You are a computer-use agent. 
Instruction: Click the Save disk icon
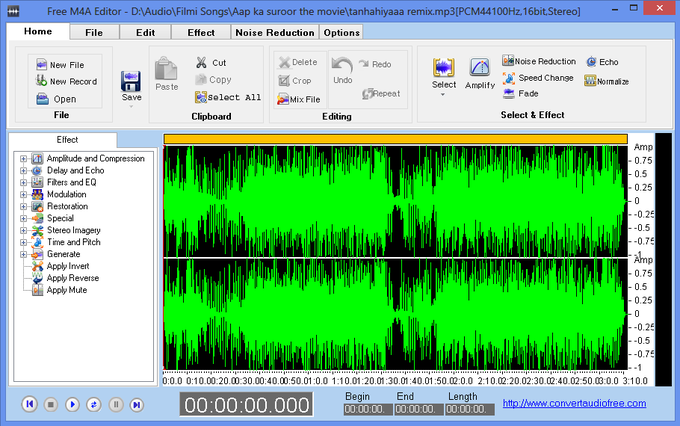click(131, 80)
